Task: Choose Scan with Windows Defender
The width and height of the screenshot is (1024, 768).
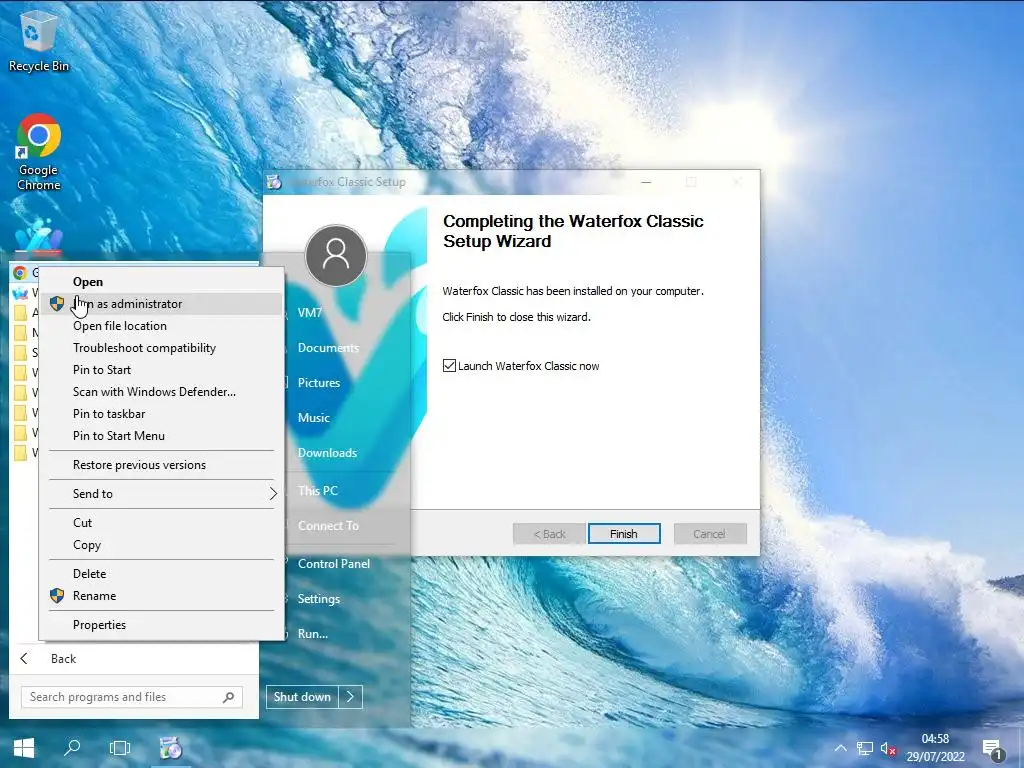Action: (161, 392)
